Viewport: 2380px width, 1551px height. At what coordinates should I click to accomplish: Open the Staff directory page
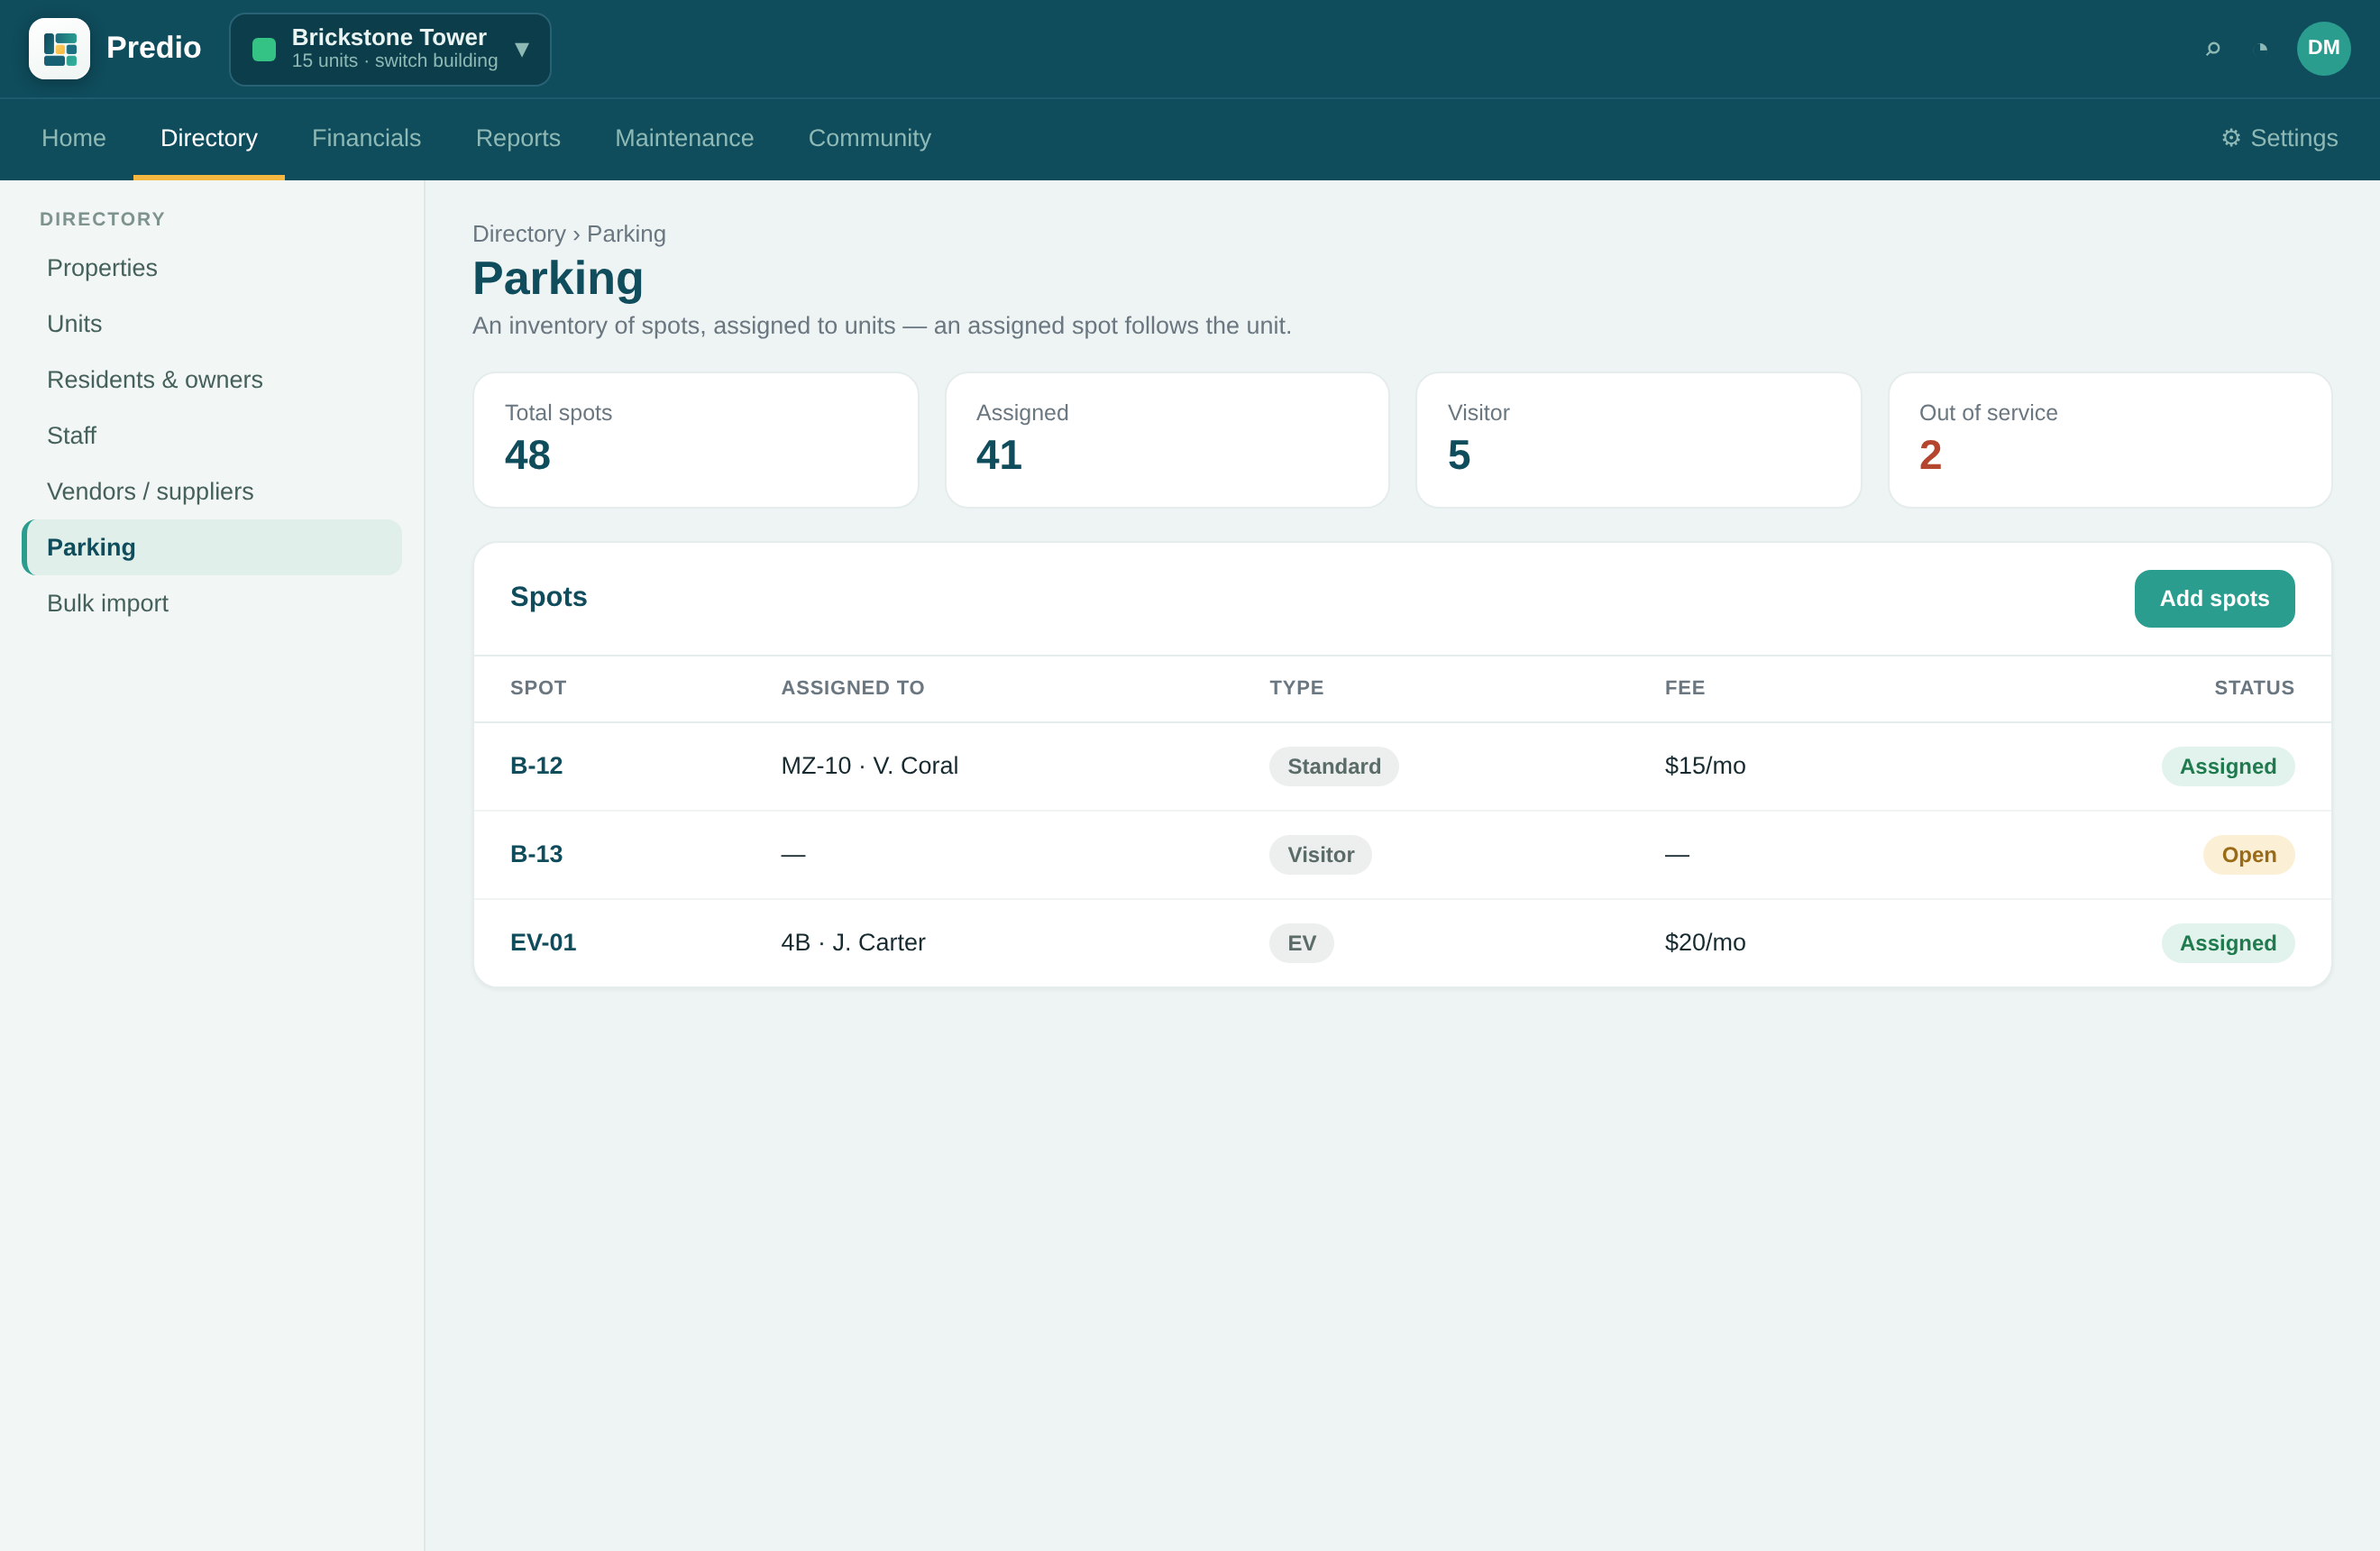(x=212, y=436)
